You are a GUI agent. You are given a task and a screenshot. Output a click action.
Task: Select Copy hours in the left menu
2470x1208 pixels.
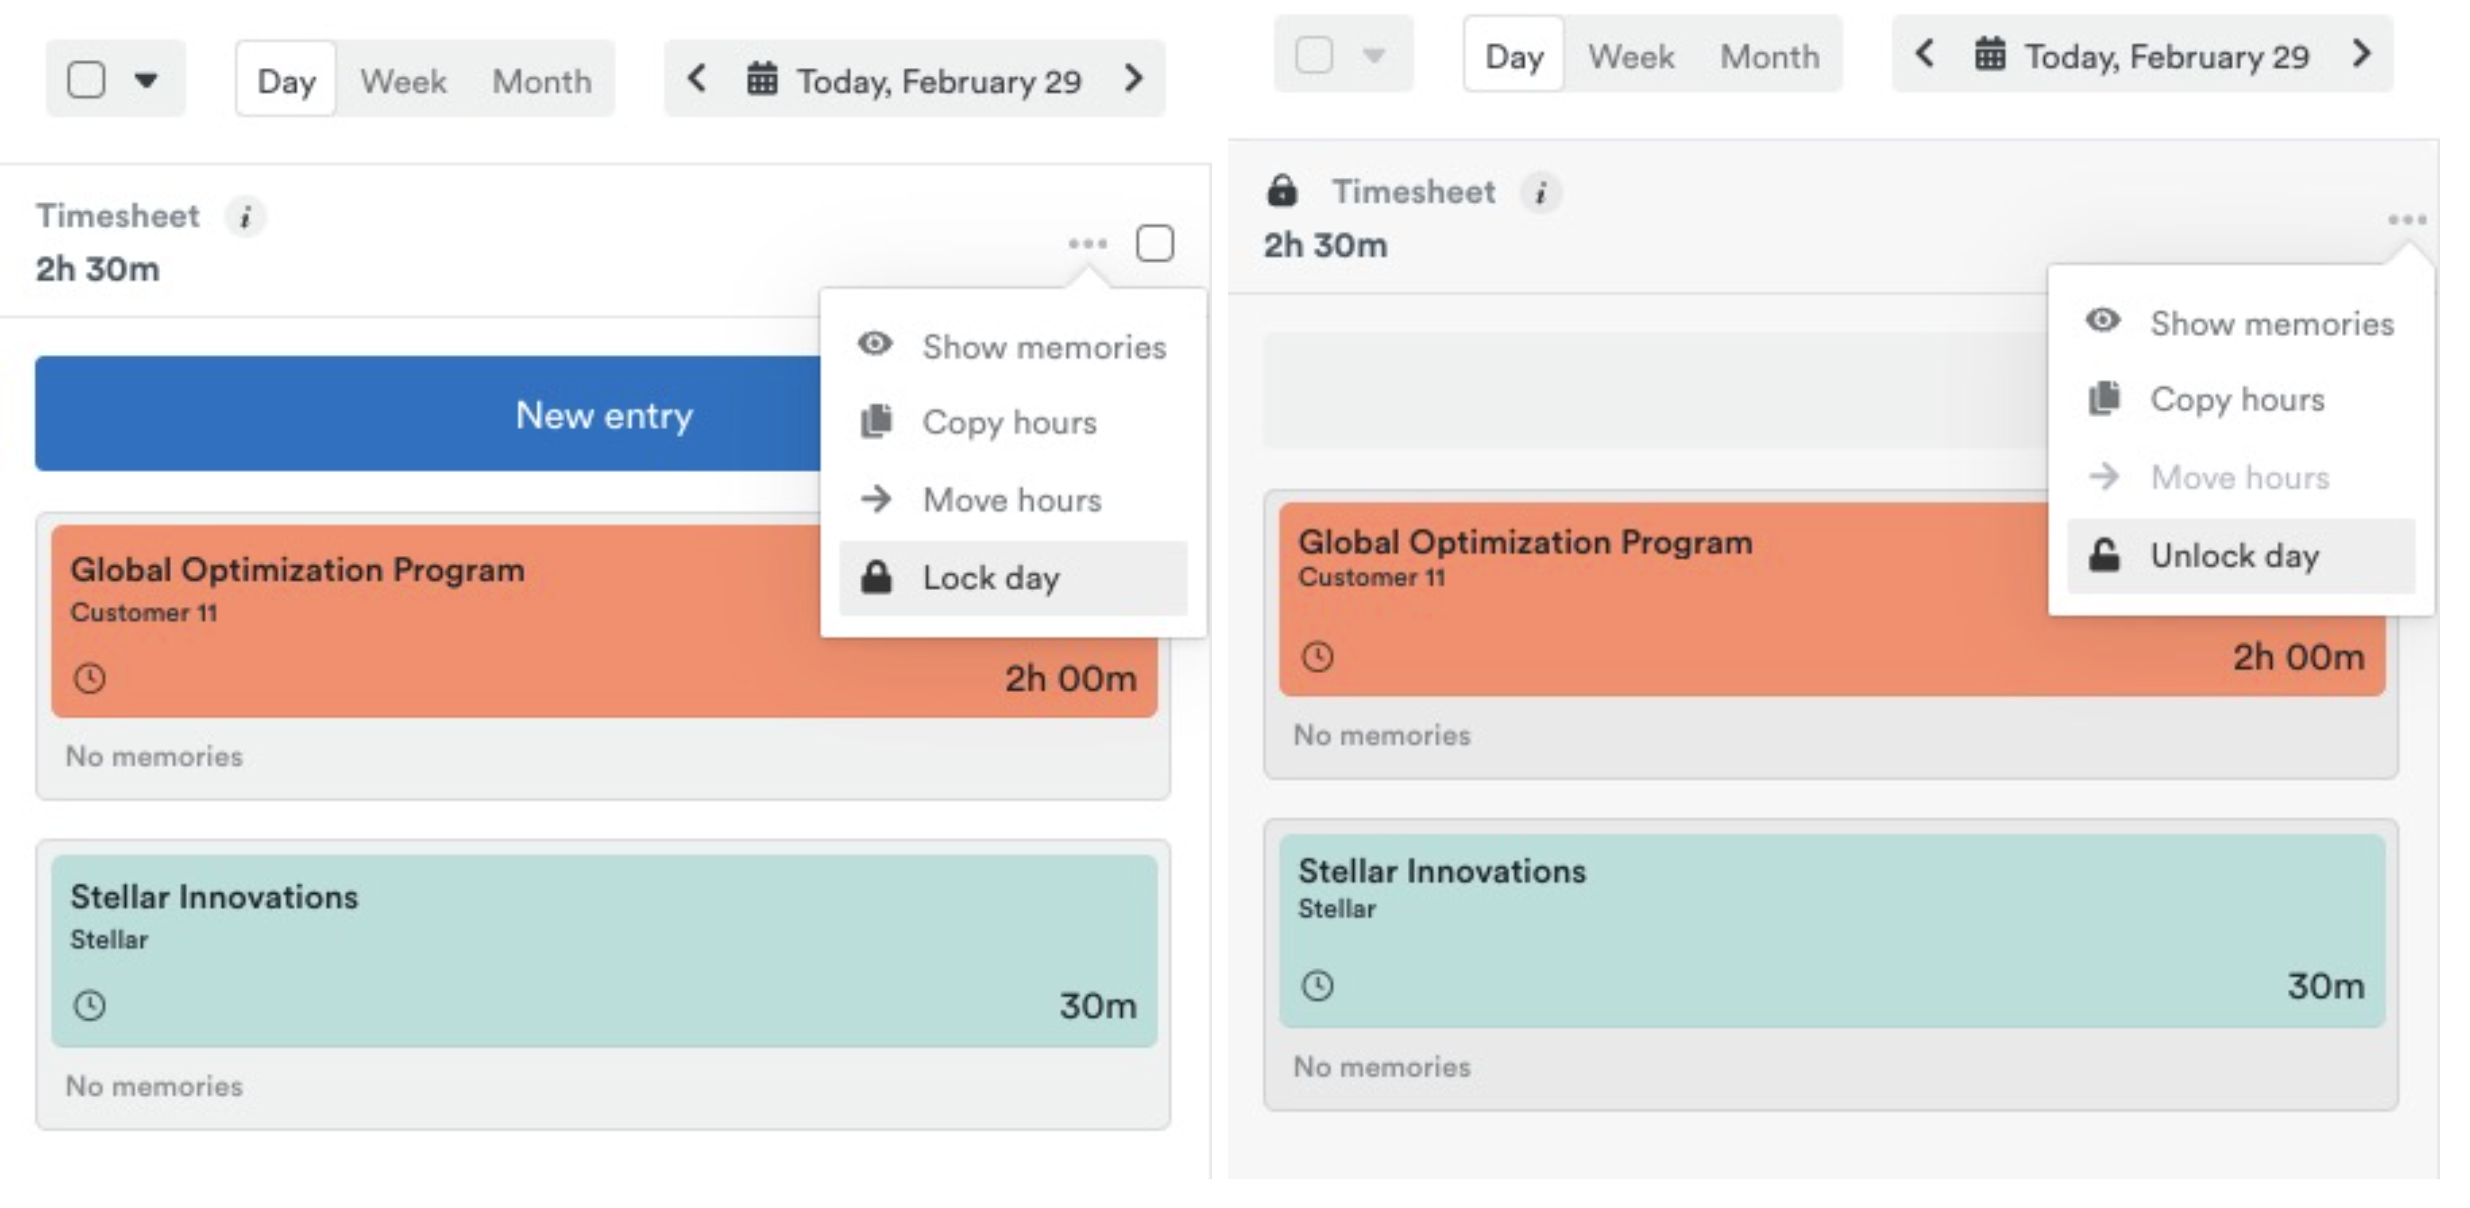1010,423
